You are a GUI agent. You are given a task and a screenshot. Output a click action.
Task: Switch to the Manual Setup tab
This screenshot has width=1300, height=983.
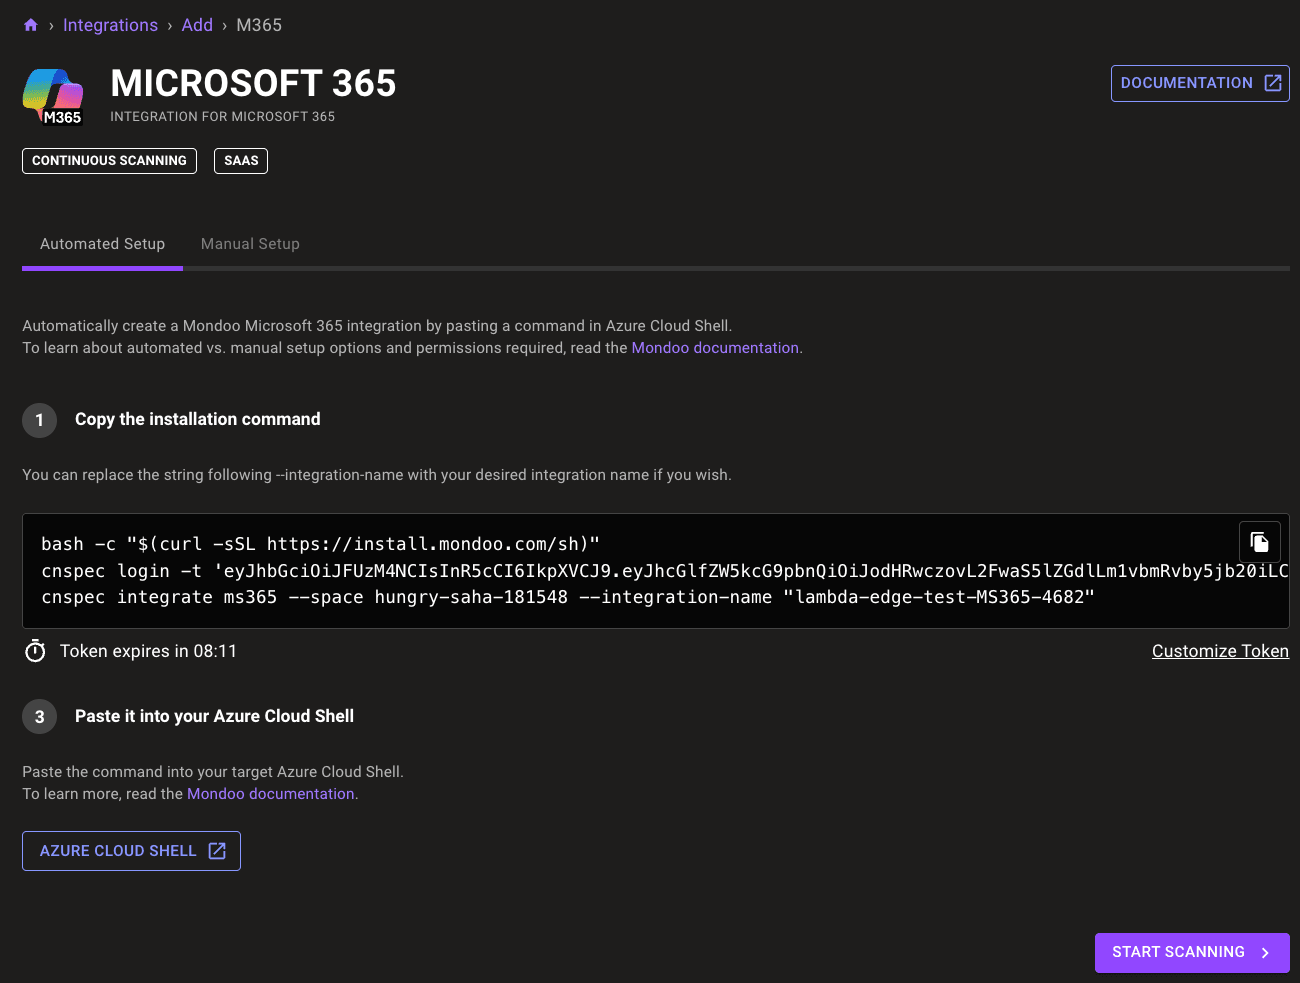(250, 243)
